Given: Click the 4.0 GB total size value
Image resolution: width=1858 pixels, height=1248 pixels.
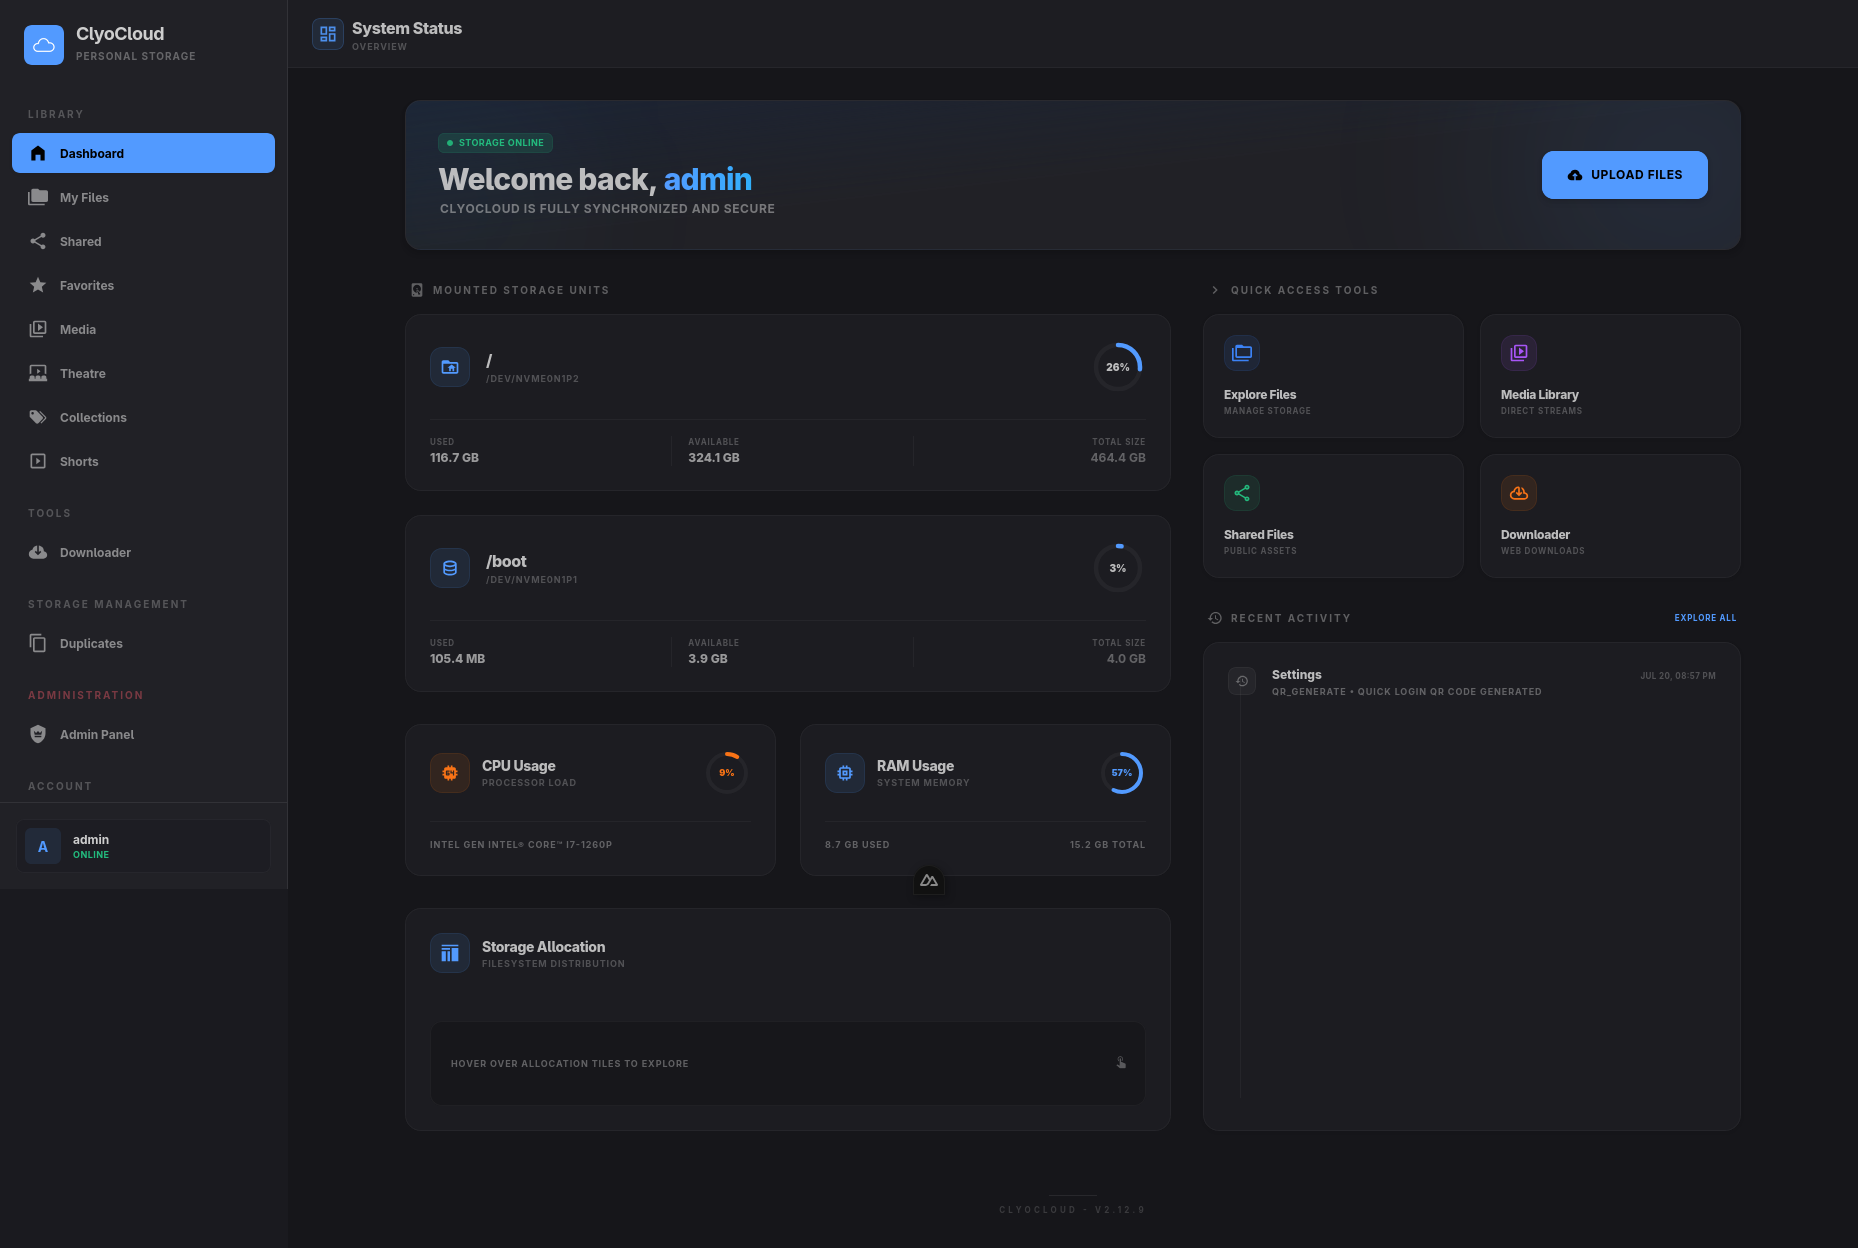Looking at the screenshot, I should 1126,659.
